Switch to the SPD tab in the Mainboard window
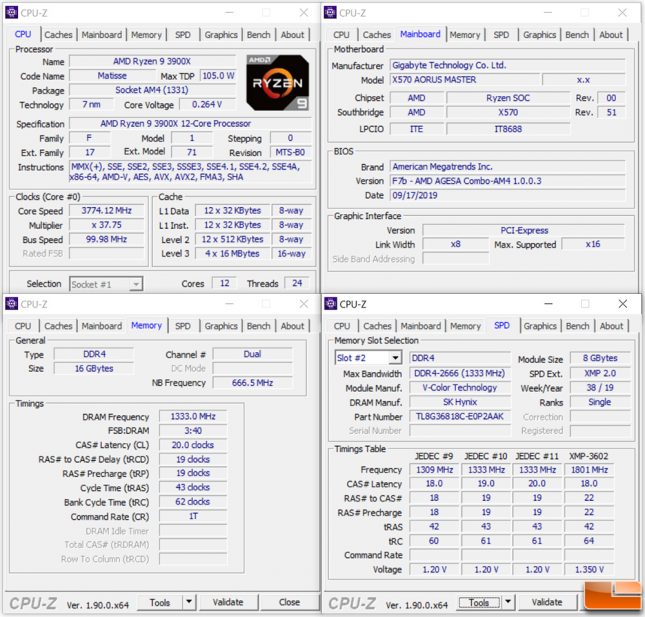The width and height of the screenshot is (645, 617). tap(501, 35)
